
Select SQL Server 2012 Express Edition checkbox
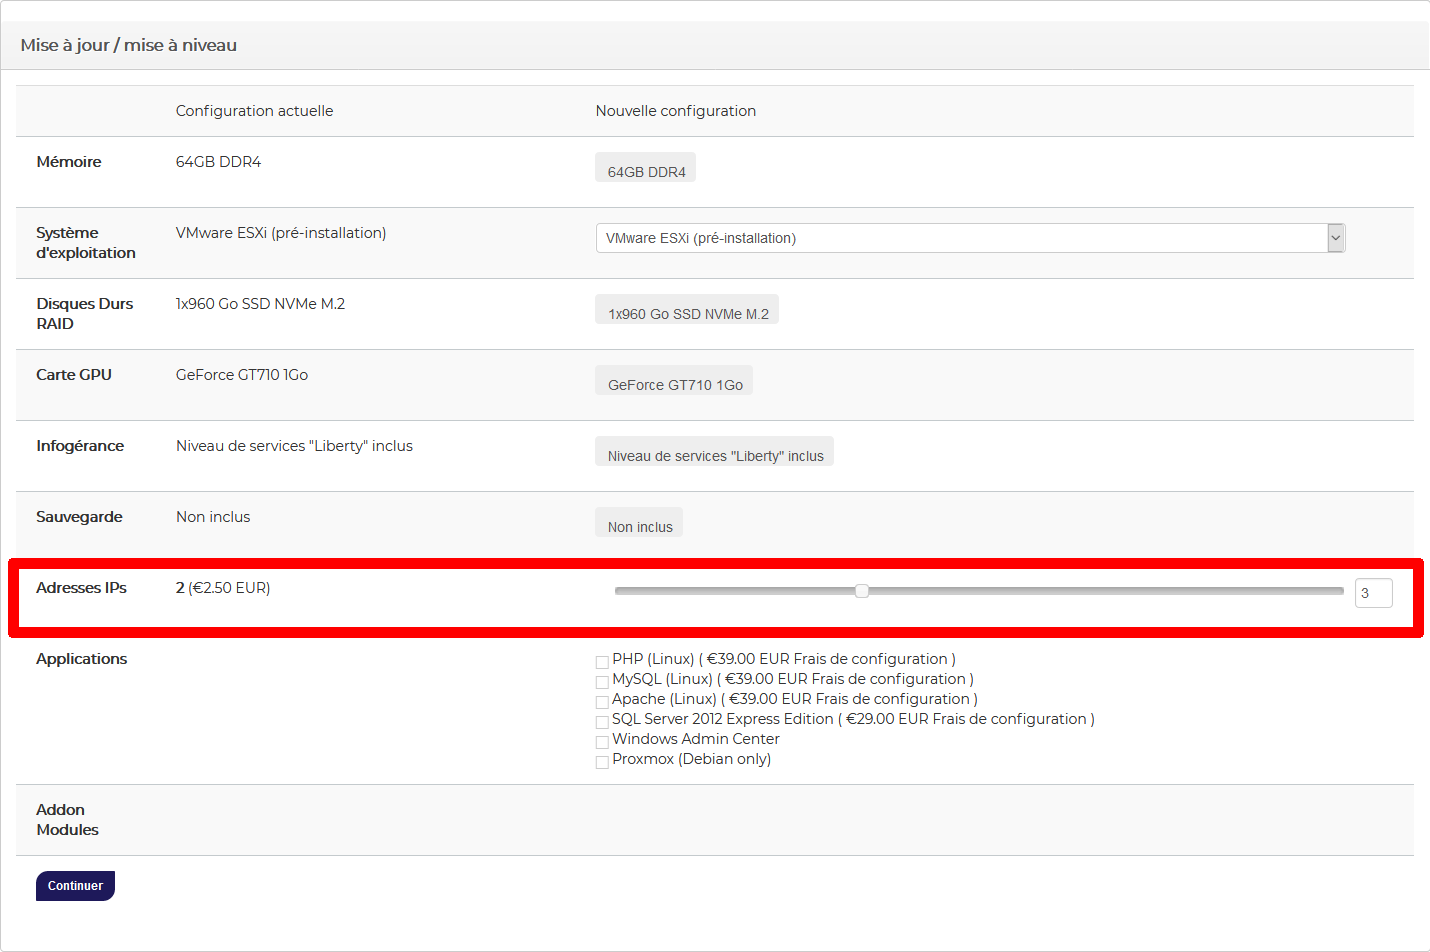[602, 721]
